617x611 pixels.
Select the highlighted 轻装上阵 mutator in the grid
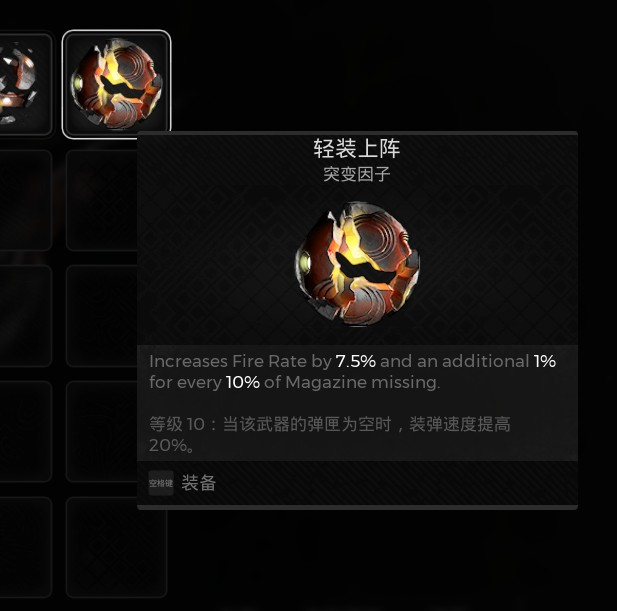pyautogui.click(x=116, y=83)
